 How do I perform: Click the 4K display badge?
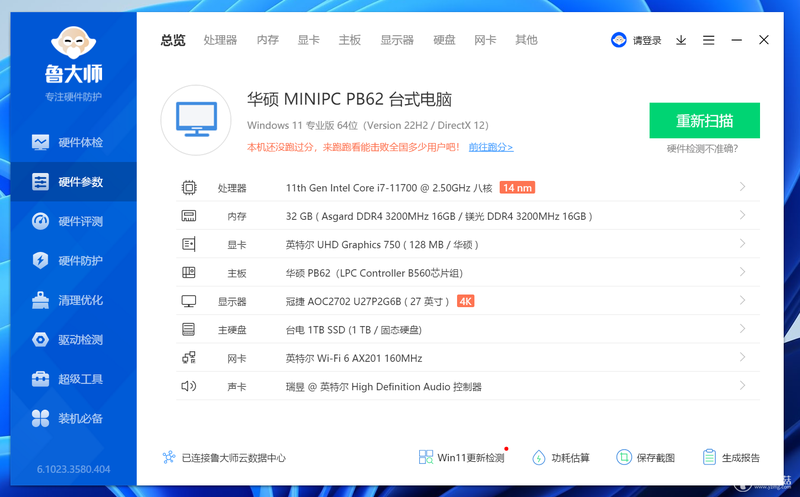pyautogui.click(x=465, y=301)
